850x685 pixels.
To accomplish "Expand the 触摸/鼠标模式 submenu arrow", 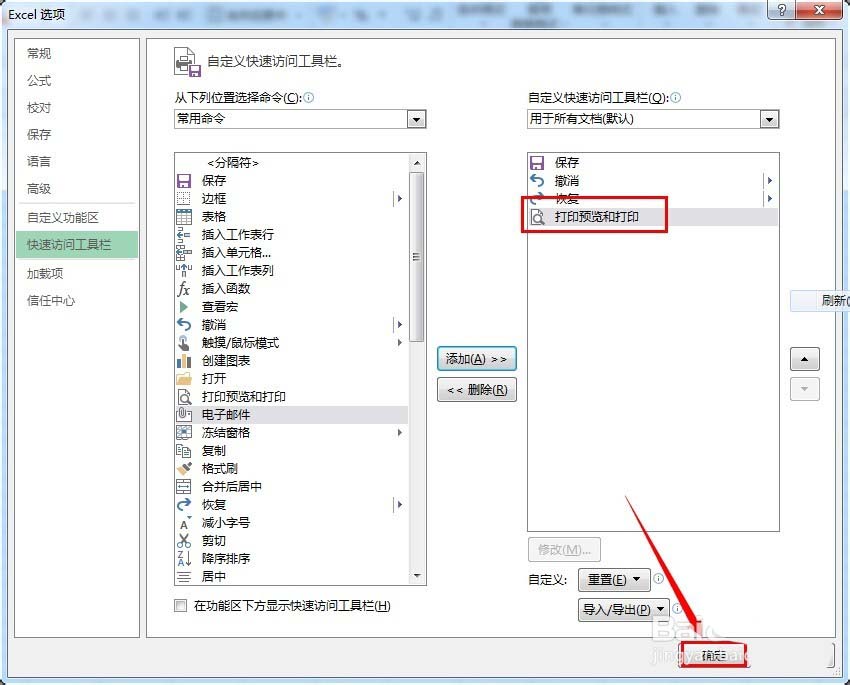I will point(400,342).
